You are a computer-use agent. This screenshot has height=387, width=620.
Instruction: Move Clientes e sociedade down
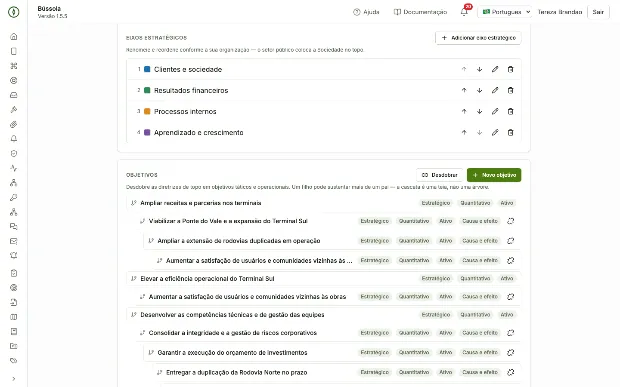coord(479,69)
